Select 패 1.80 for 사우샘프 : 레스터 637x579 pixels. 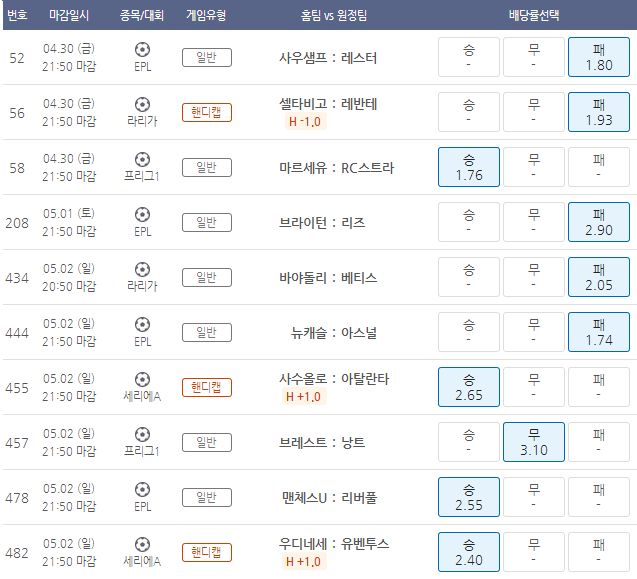pyautogui.click(x=599, y=57)
